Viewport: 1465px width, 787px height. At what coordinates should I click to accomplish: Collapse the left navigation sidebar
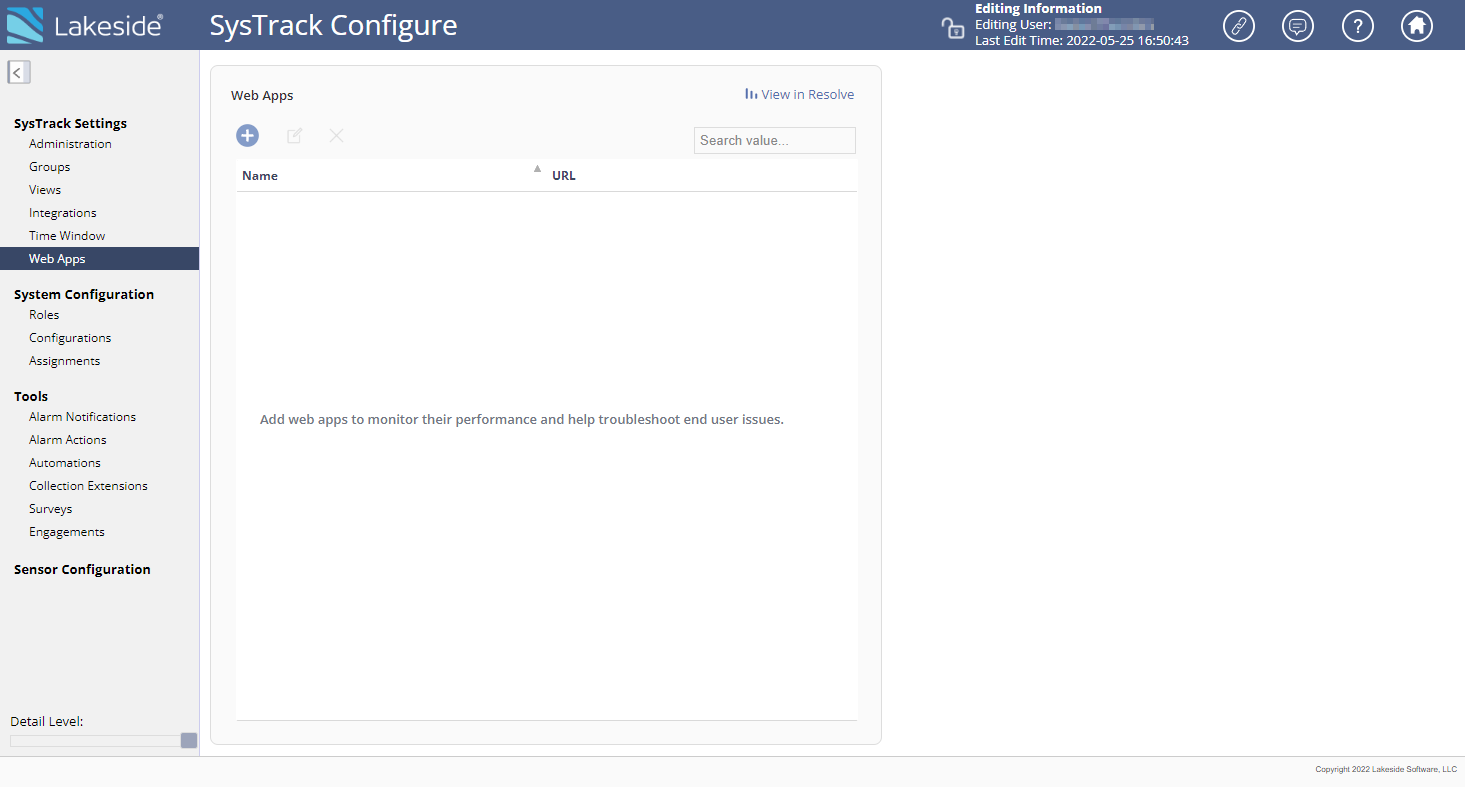pyautogui.click(x=19, y=72)
